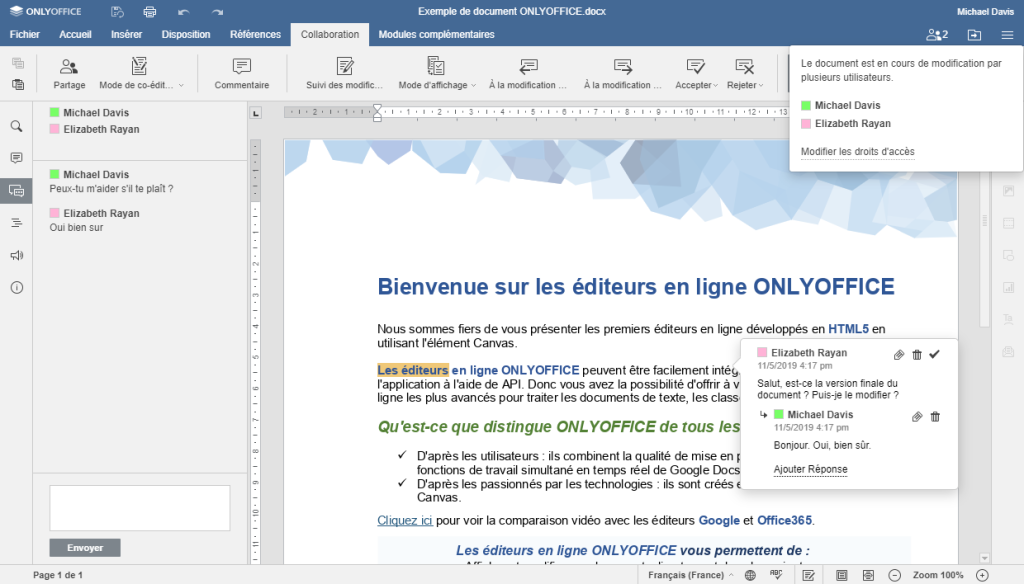
Task: Switch to the Références tab
Action: click(255, 34)
